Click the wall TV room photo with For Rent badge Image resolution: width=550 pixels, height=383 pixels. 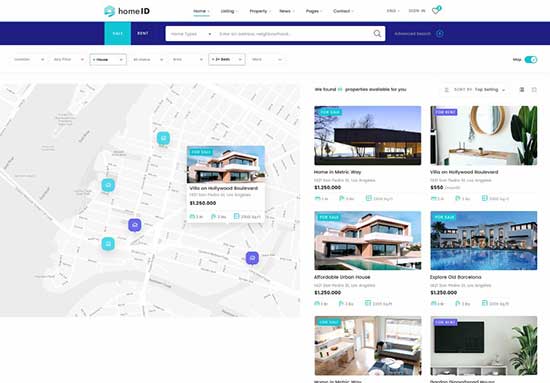[484, 346]
